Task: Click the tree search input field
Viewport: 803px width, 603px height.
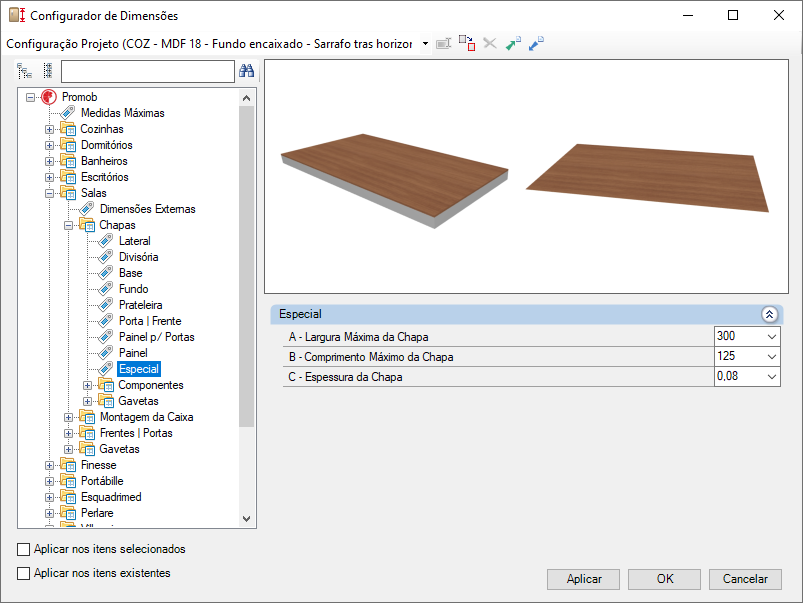Action: click(147, 71)
